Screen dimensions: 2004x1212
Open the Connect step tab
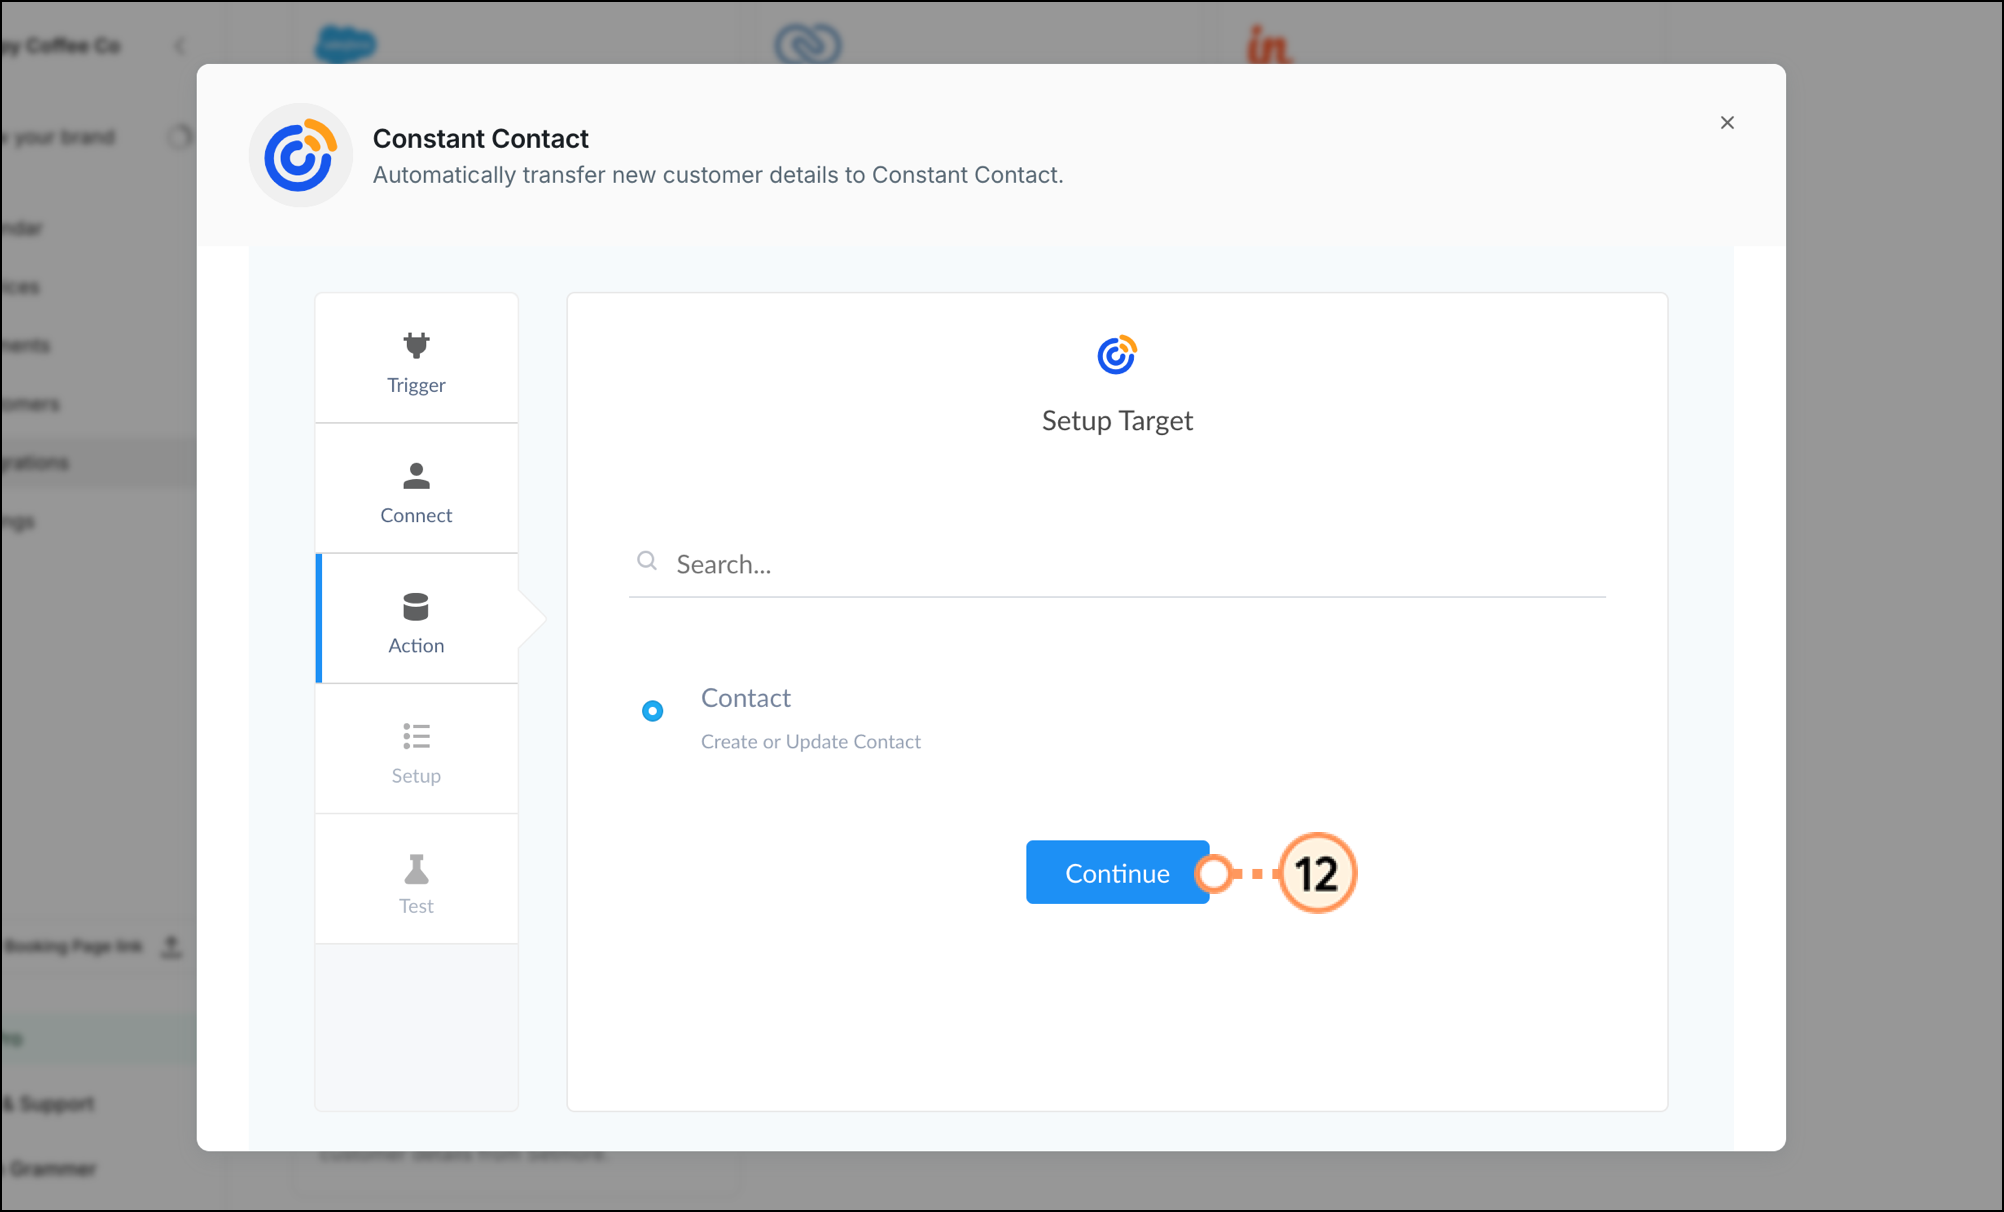coord(417,488)
